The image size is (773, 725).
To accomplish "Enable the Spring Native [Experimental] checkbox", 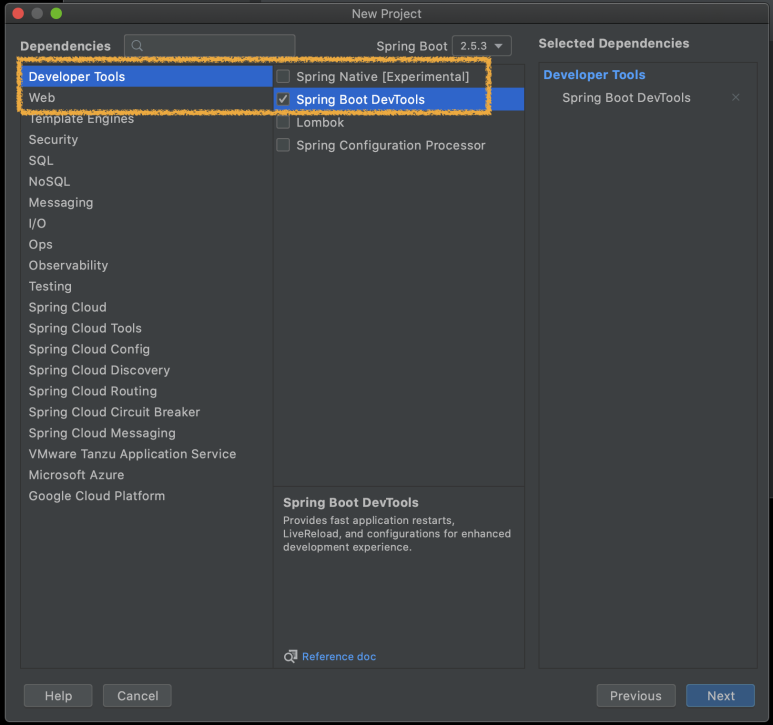I will pos(283,76).
